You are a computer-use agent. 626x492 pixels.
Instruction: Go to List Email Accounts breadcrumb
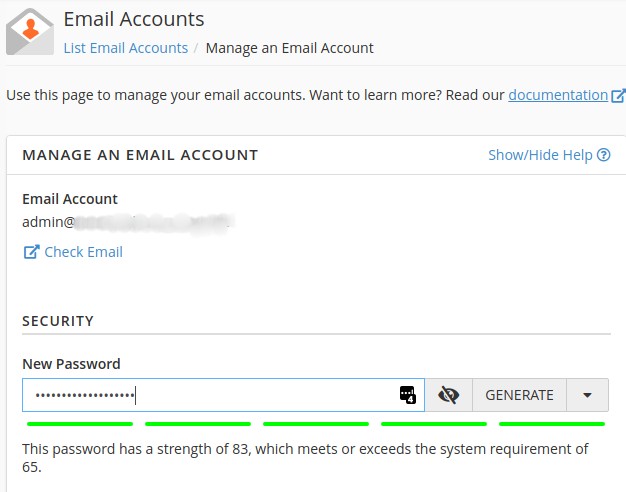coord(125,48)
